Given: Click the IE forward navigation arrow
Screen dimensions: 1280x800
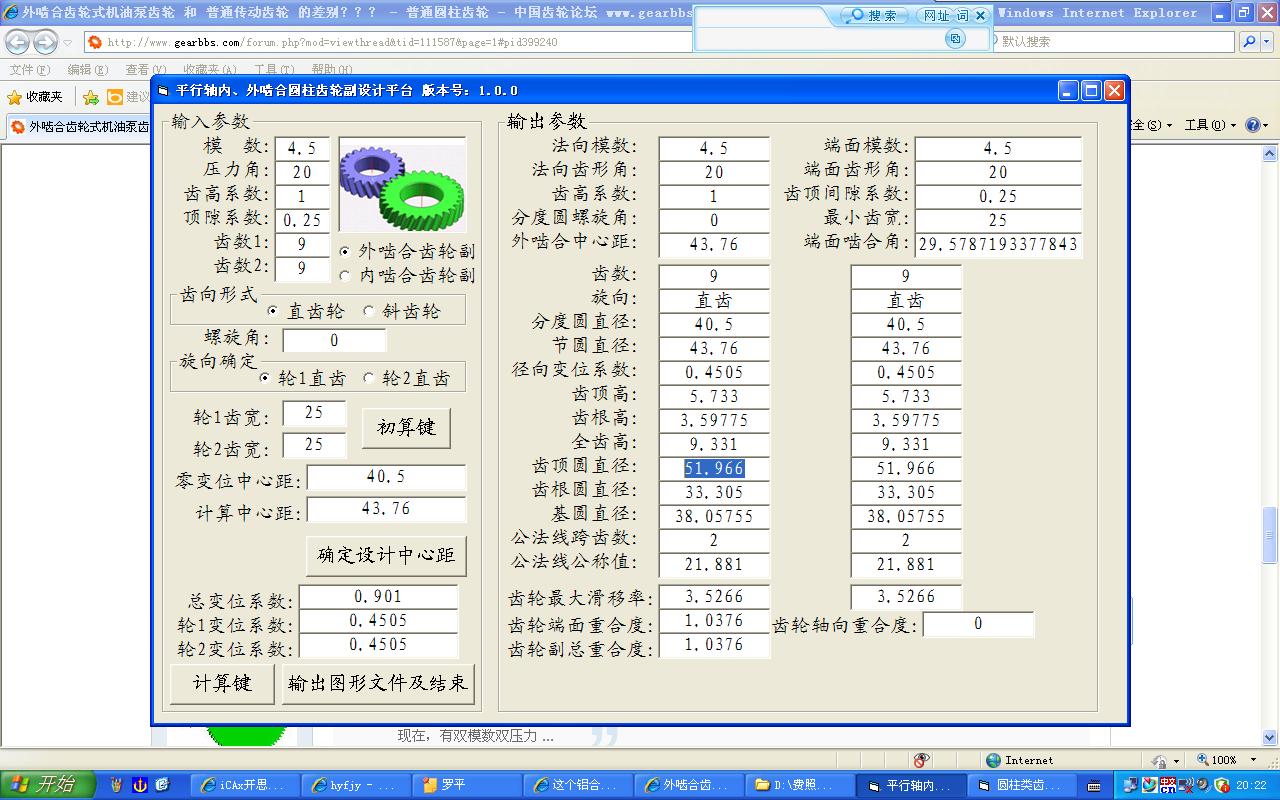Looking at the screenshot, I should [x=45, y=42].
